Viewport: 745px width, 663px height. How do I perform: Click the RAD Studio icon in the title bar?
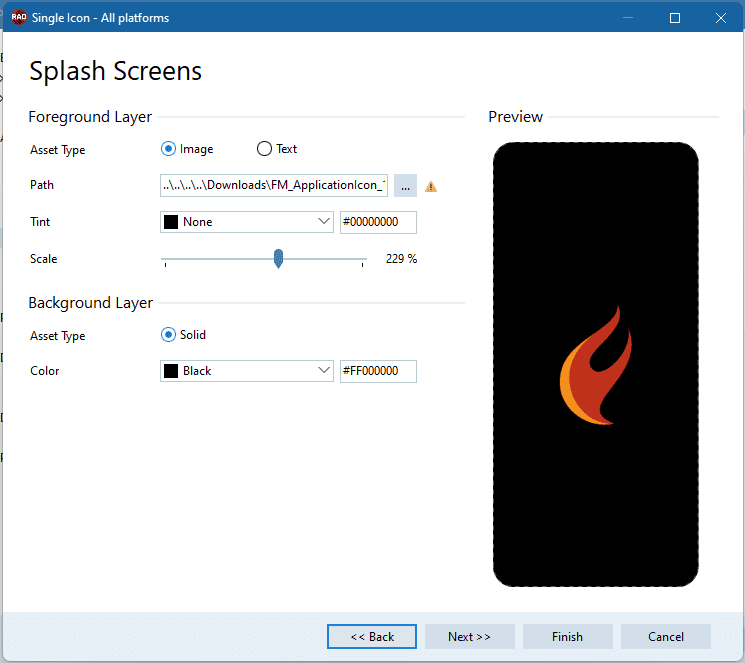pyautogui.click(x=19, y=18)
